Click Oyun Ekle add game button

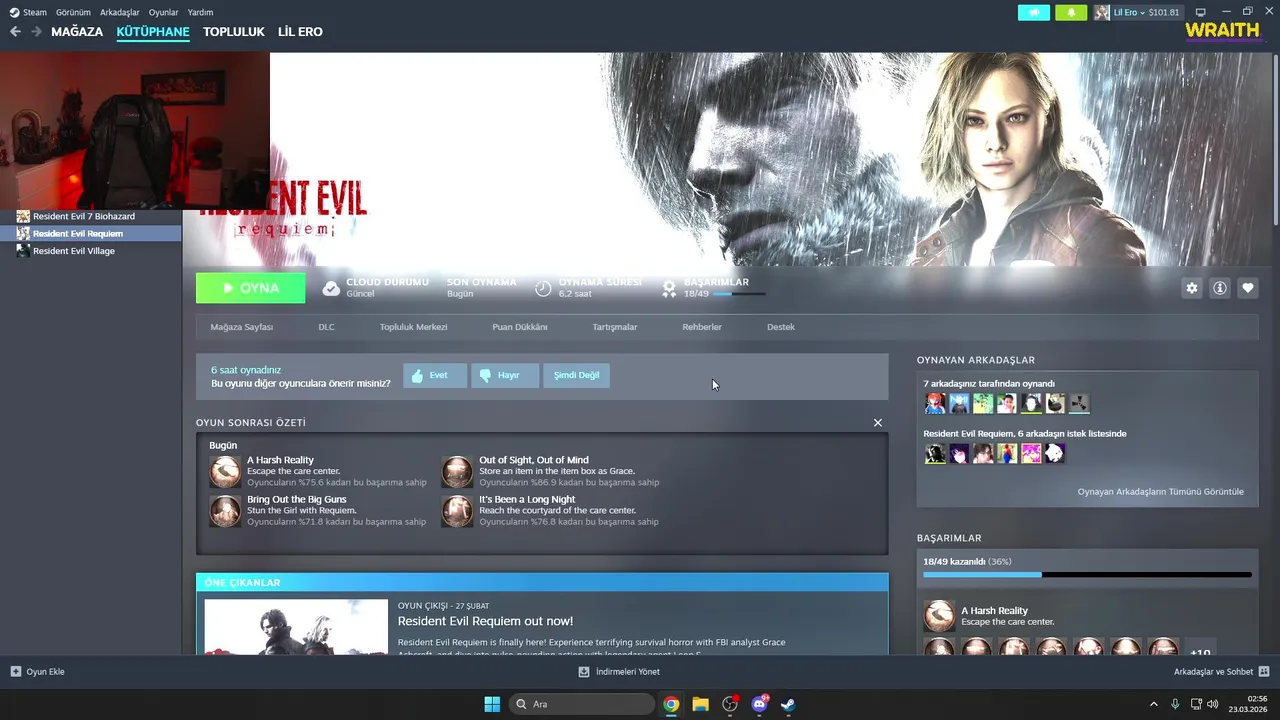pos(38,672)
